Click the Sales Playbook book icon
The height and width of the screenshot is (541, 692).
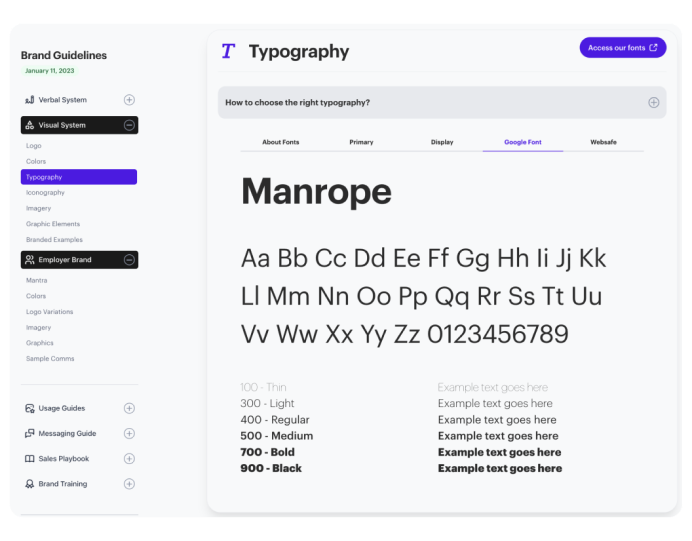(x=30, y=458)
